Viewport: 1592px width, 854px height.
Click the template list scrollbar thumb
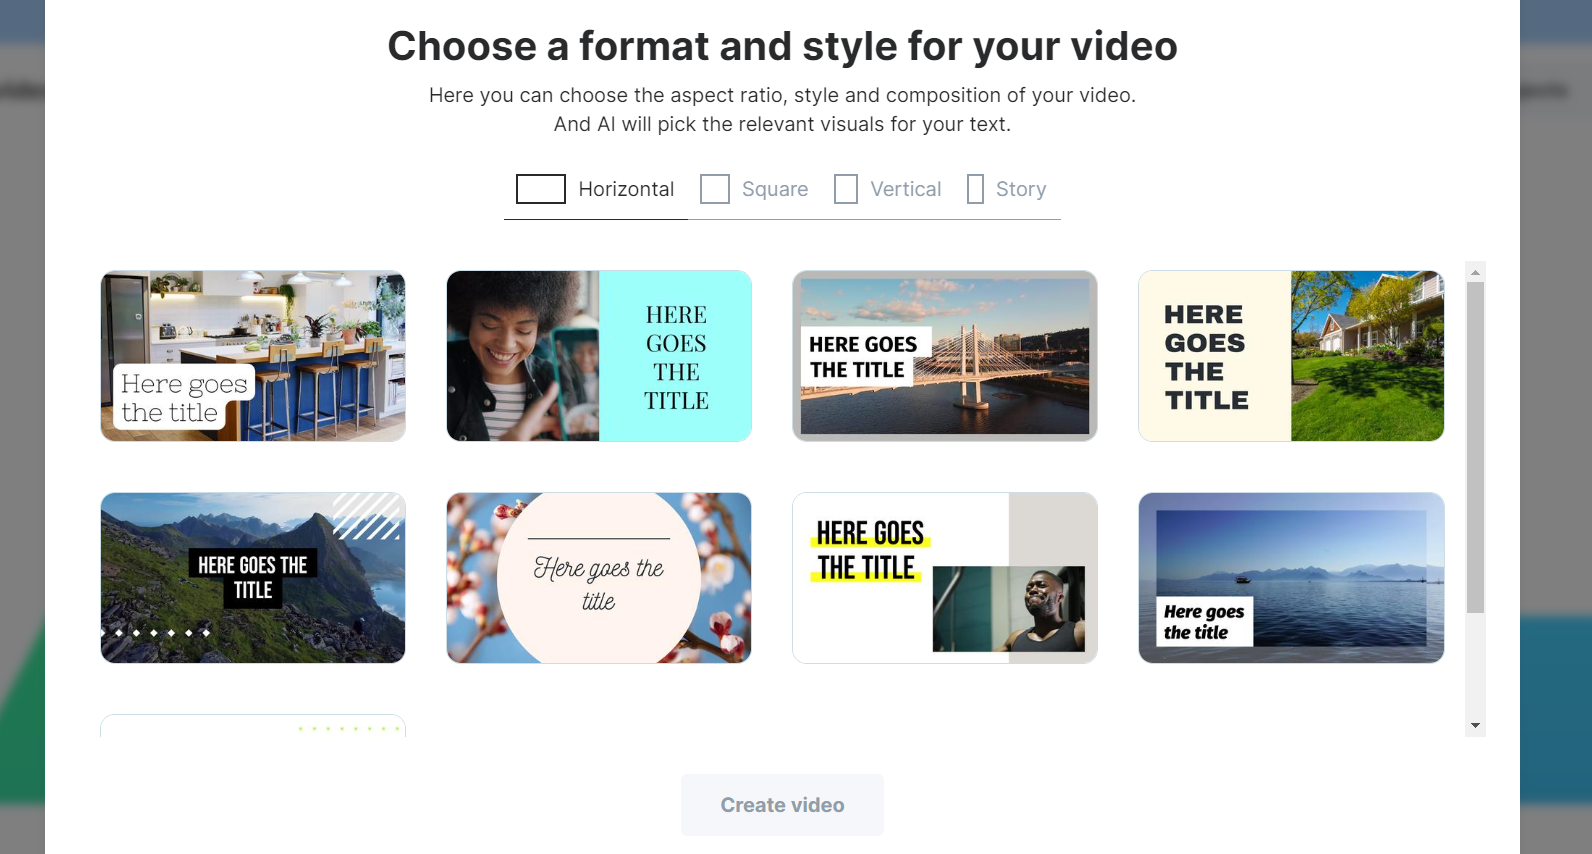(1475, 447)
